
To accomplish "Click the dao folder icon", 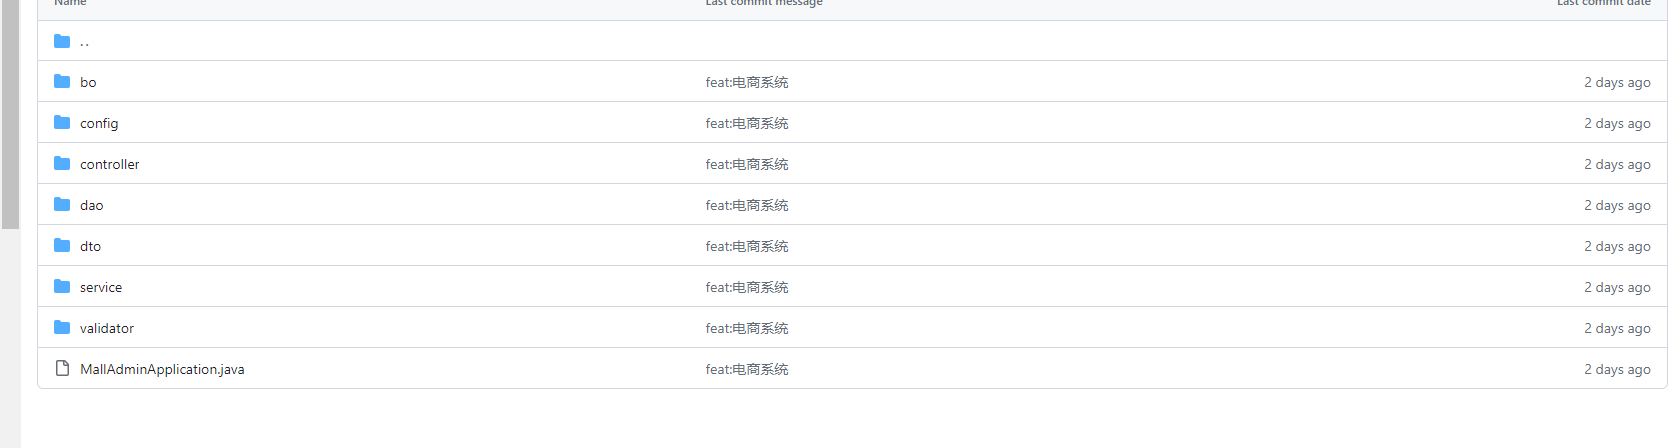I will (62, 204).
